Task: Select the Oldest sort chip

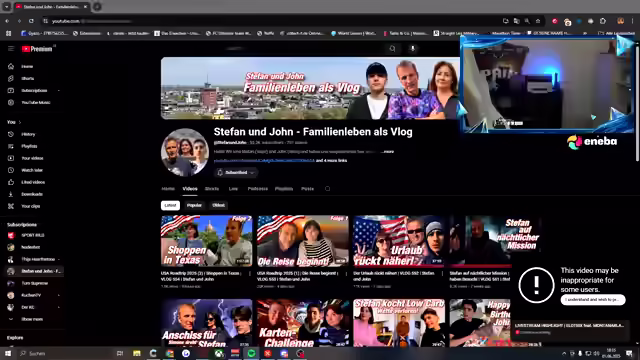Action: [x=219, y=205]
